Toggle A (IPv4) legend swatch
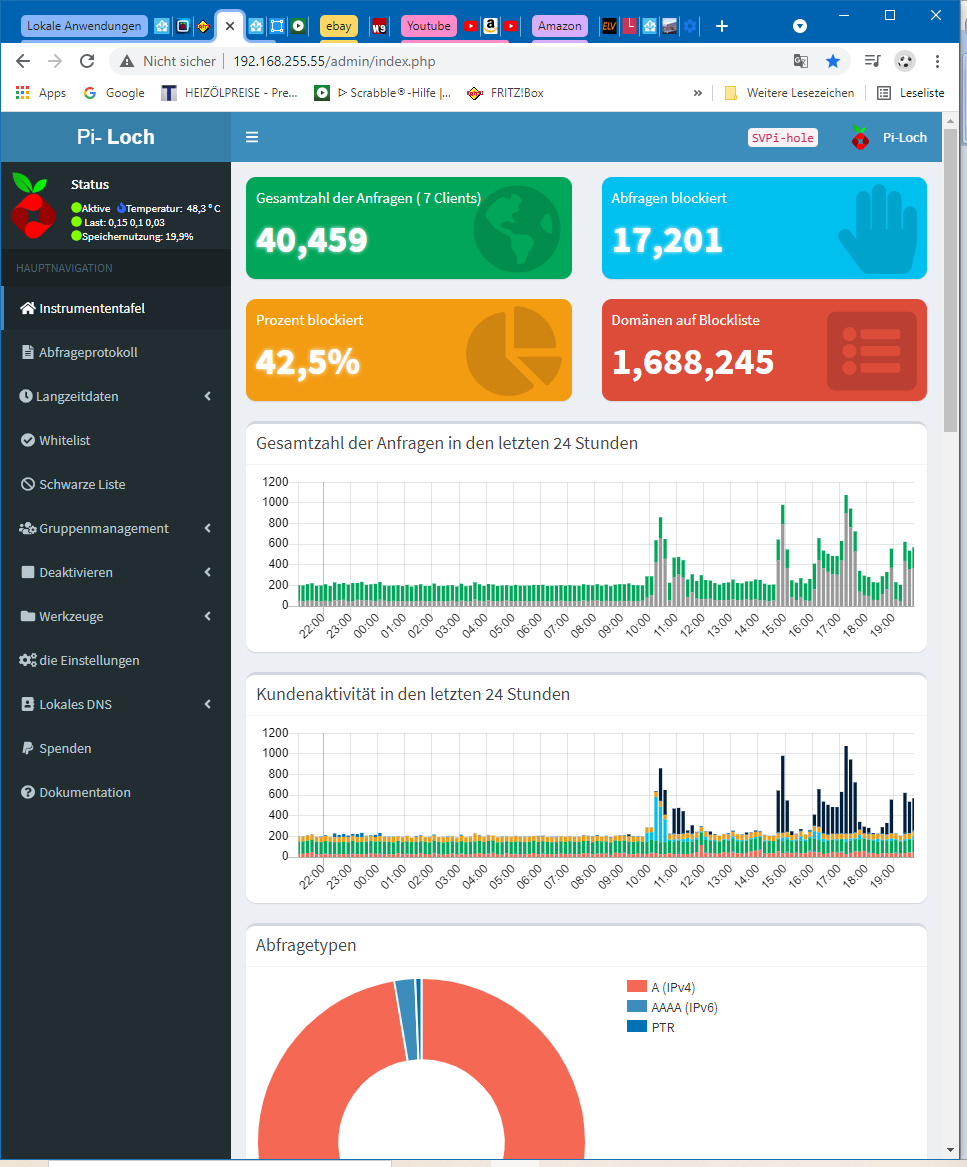 coord(636,986)
